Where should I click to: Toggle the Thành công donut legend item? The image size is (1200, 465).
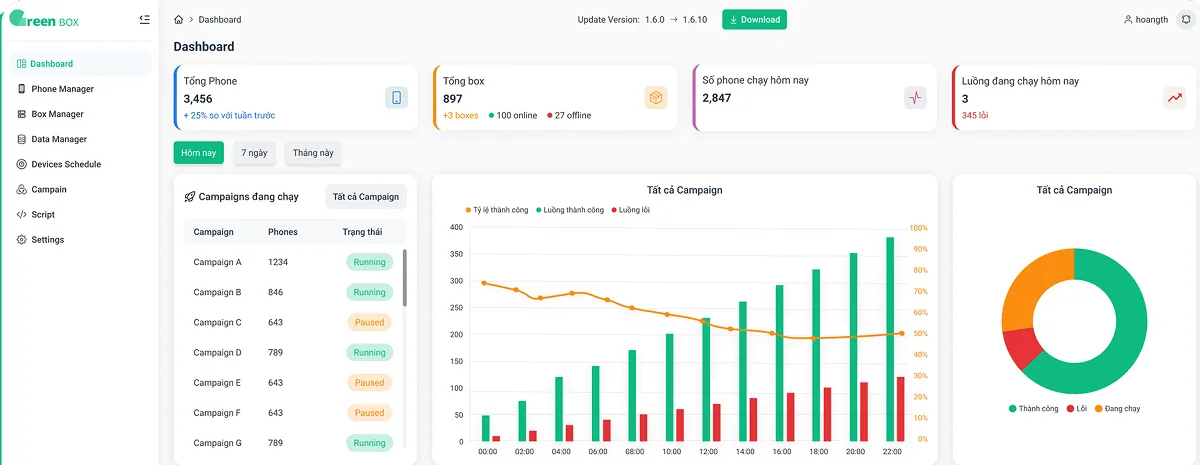1034,409
